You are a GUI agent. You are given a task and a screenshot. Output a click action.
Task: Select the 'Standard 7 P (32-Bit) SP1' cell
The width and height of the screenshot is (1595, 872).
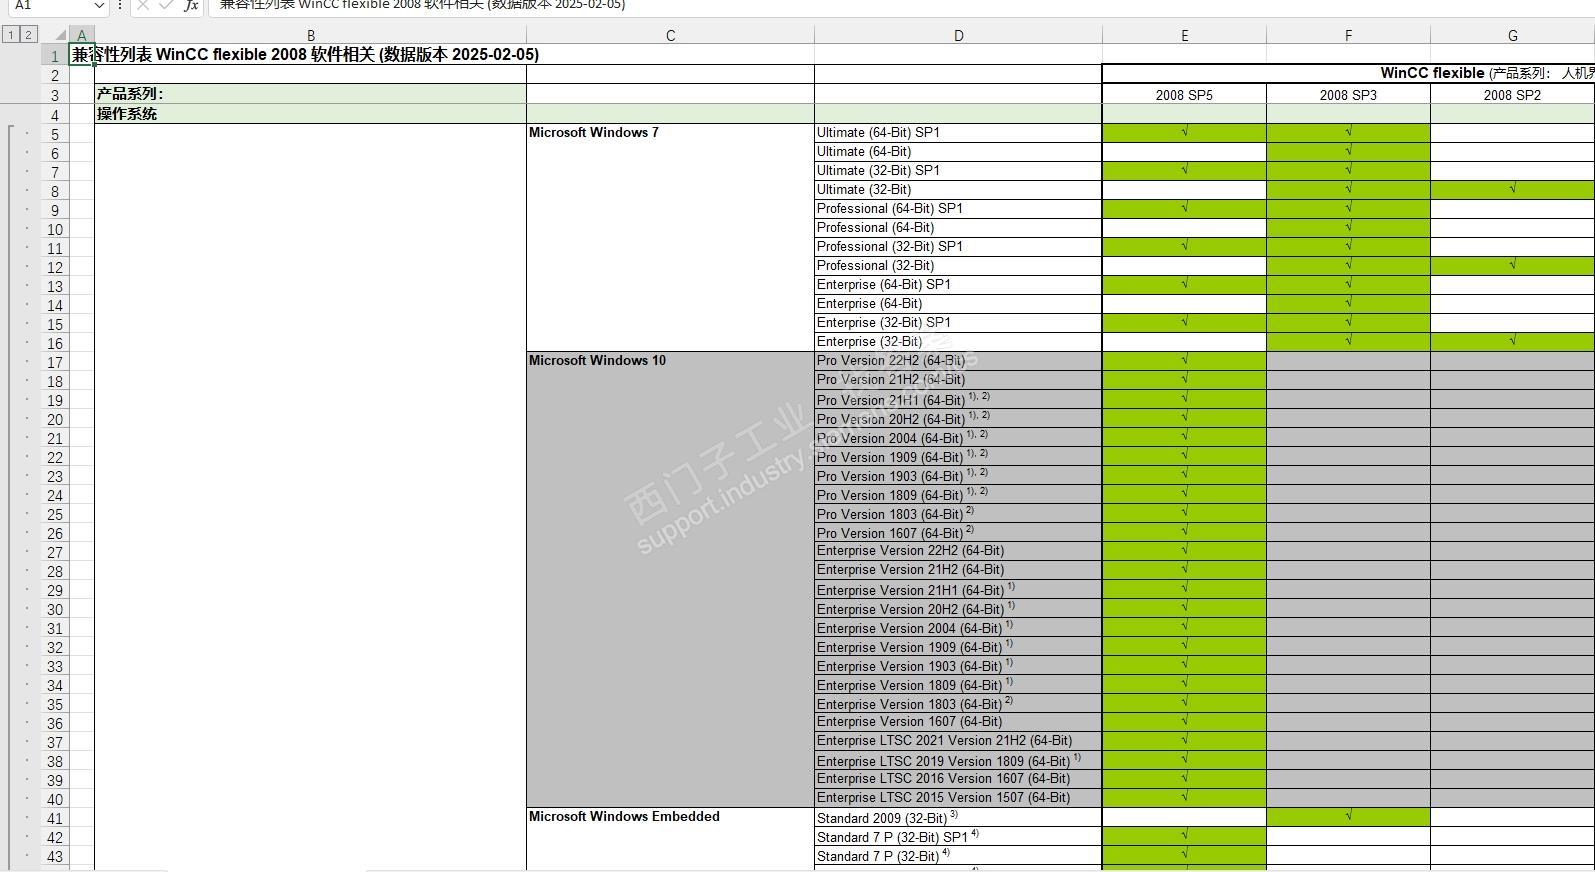958,836
